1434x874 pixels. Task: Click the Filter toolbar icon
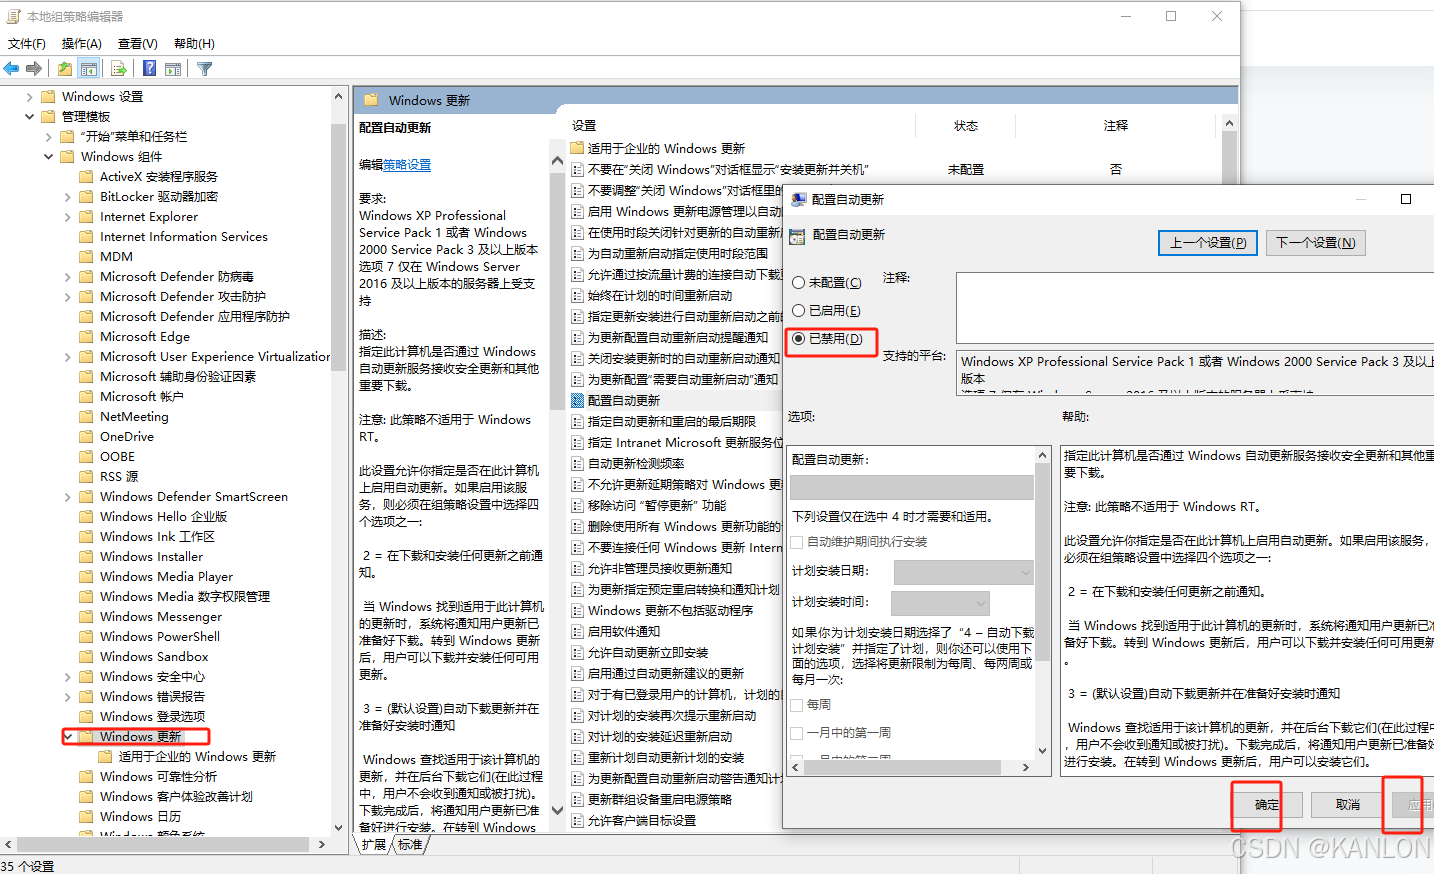(204, 67)
